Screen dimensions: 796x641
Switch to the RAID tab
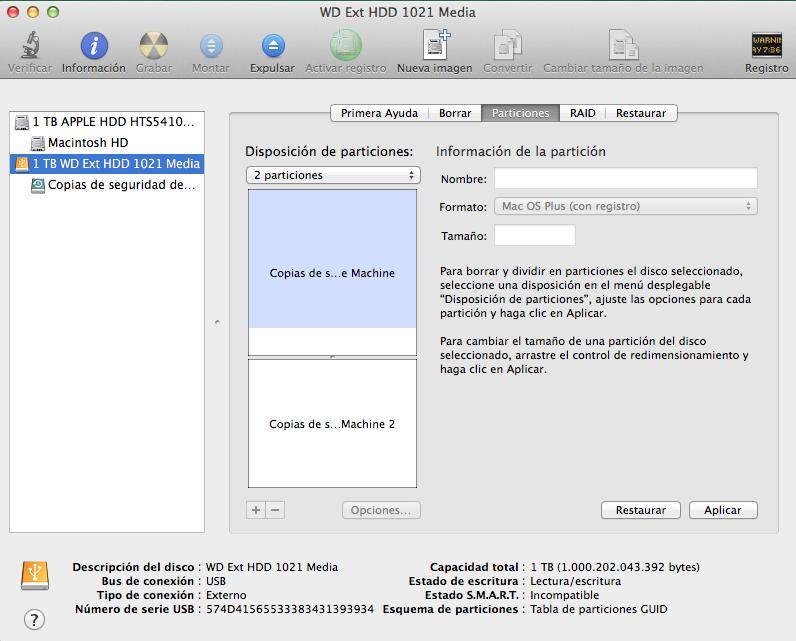click(582, 113)
